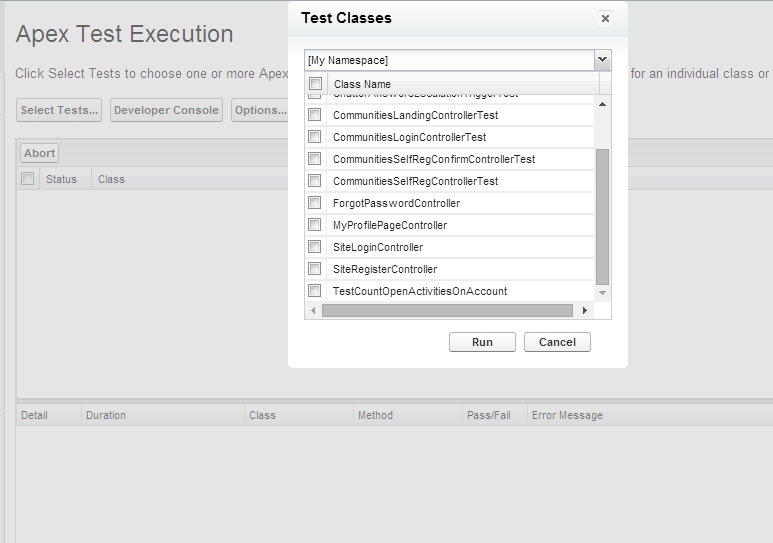Check SiteLoginController checkbox
773x543 pixels.
[315, 247]
